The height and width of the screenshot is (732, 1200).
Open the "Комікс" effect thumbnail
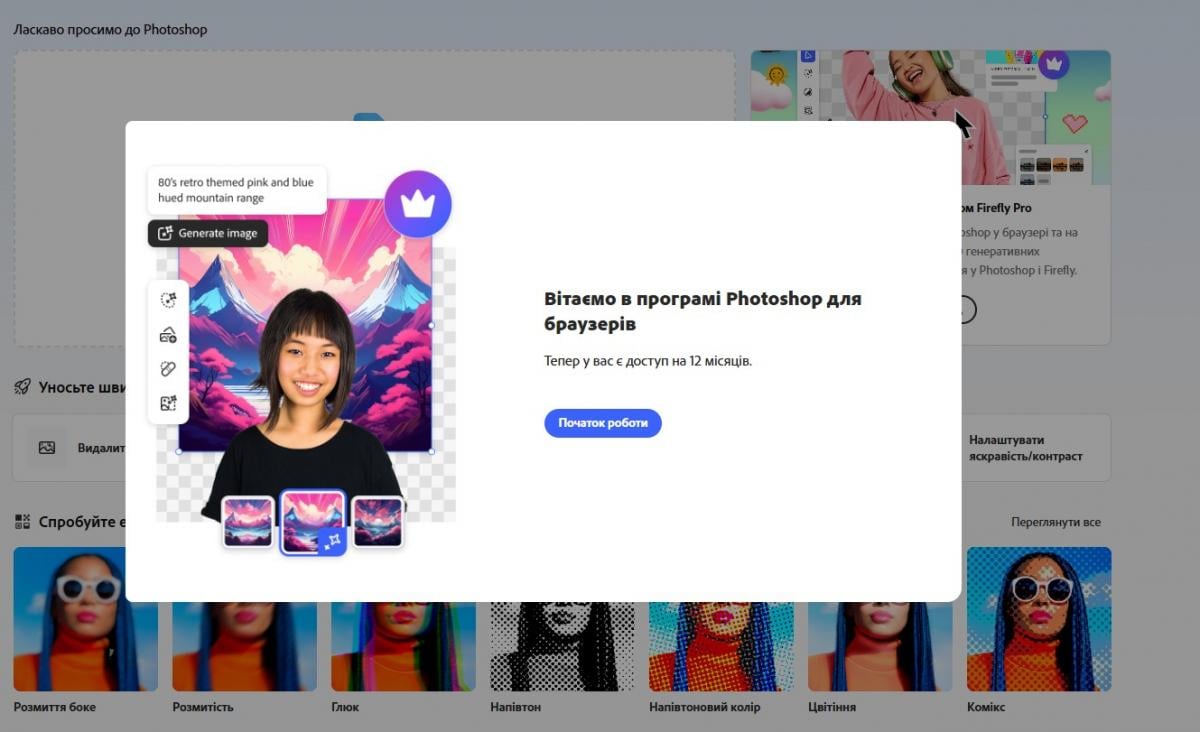[x=1038, y=618]
